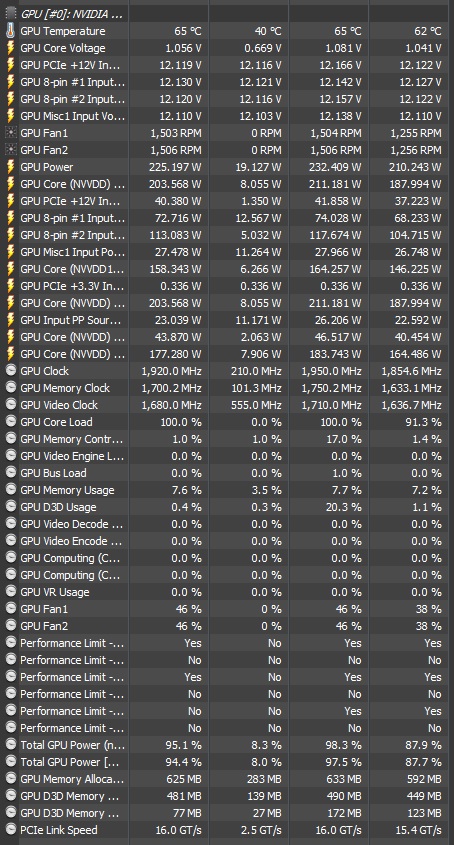The height and width of the screenshot is (845, 454).
Task: Click the round icon beside GPU Video Encode ...
Action: click(11, 541)
